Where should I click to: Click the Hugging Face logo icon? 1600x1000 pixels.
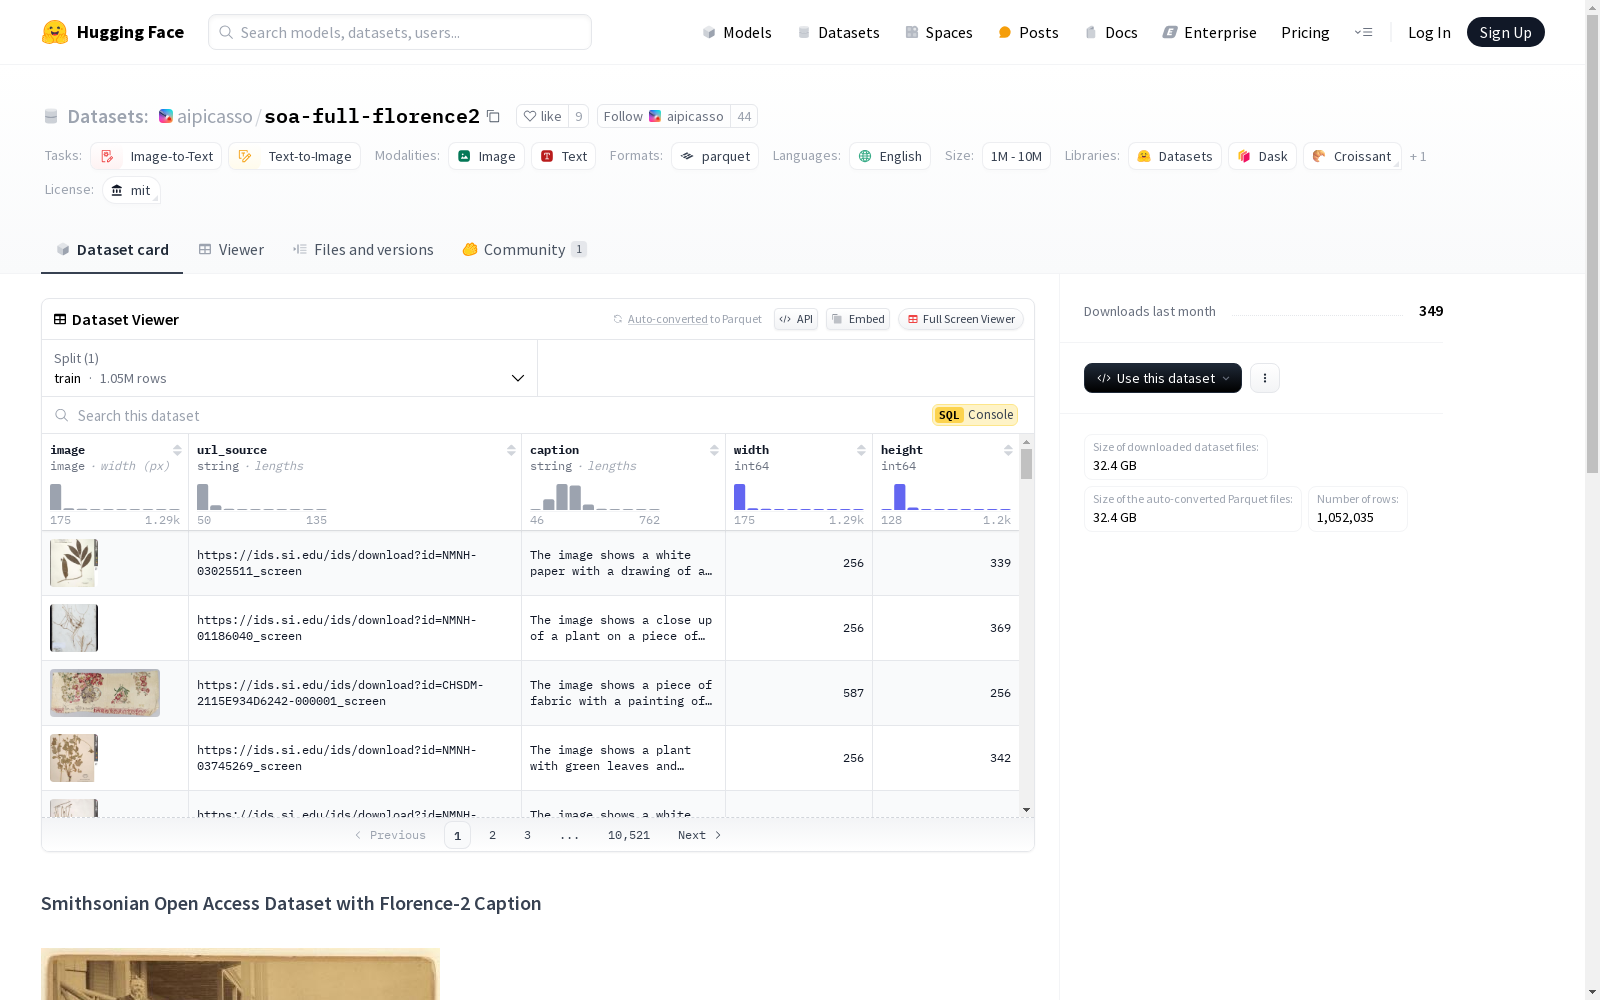(x=55, y=32)
